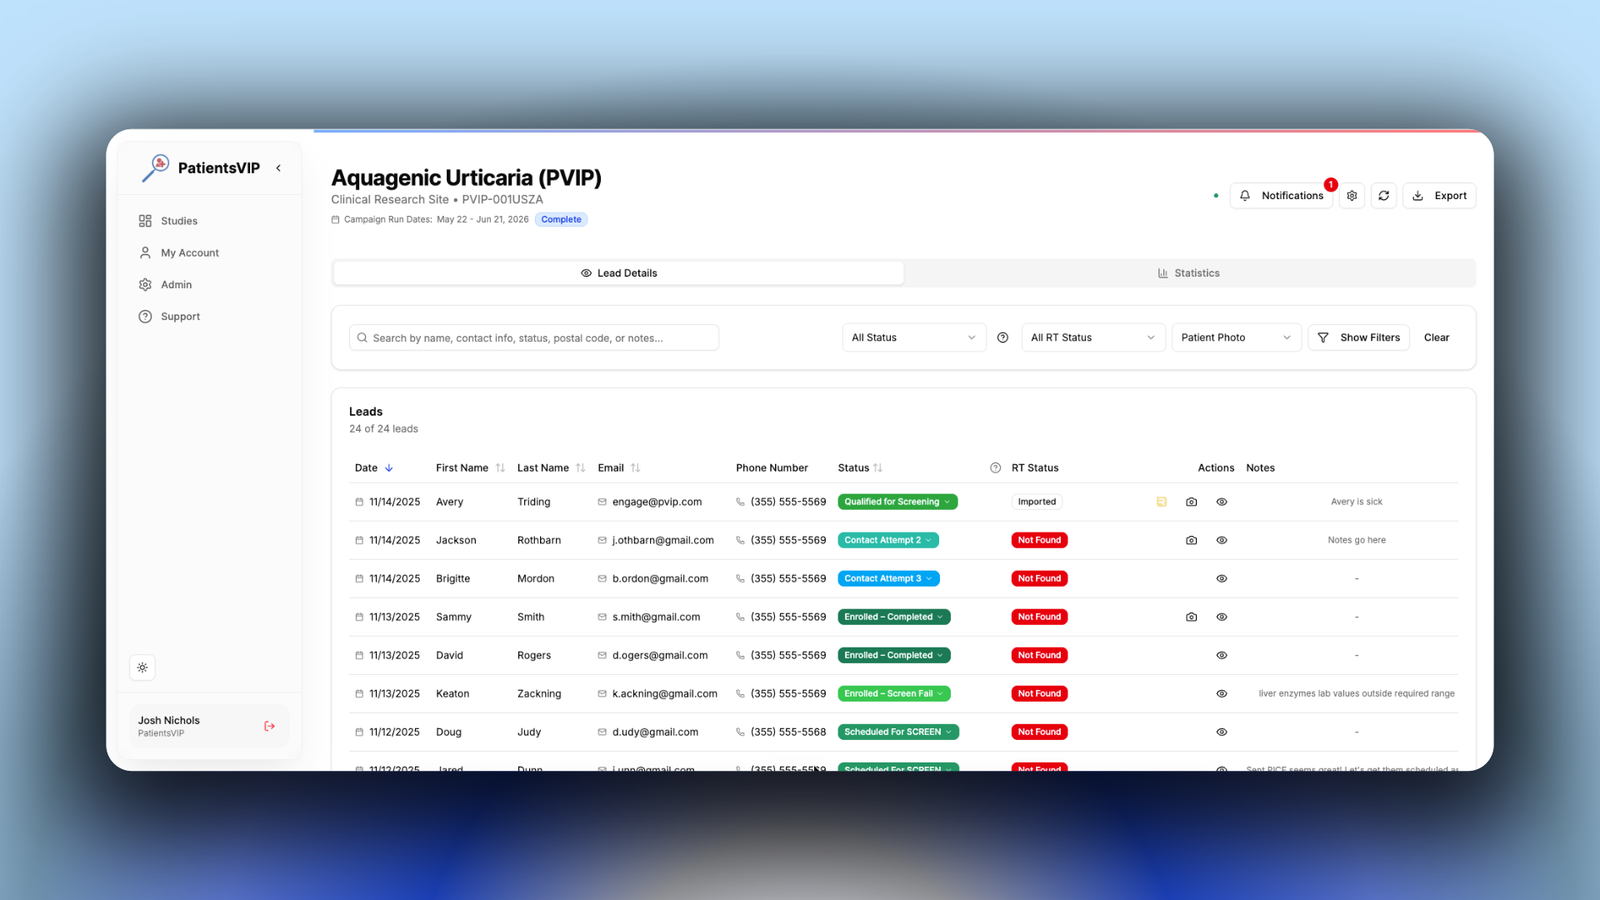View lead details eye for Sammy Smith
The width and height of the screenshot is (1600, 900).
pos(1221,617)
